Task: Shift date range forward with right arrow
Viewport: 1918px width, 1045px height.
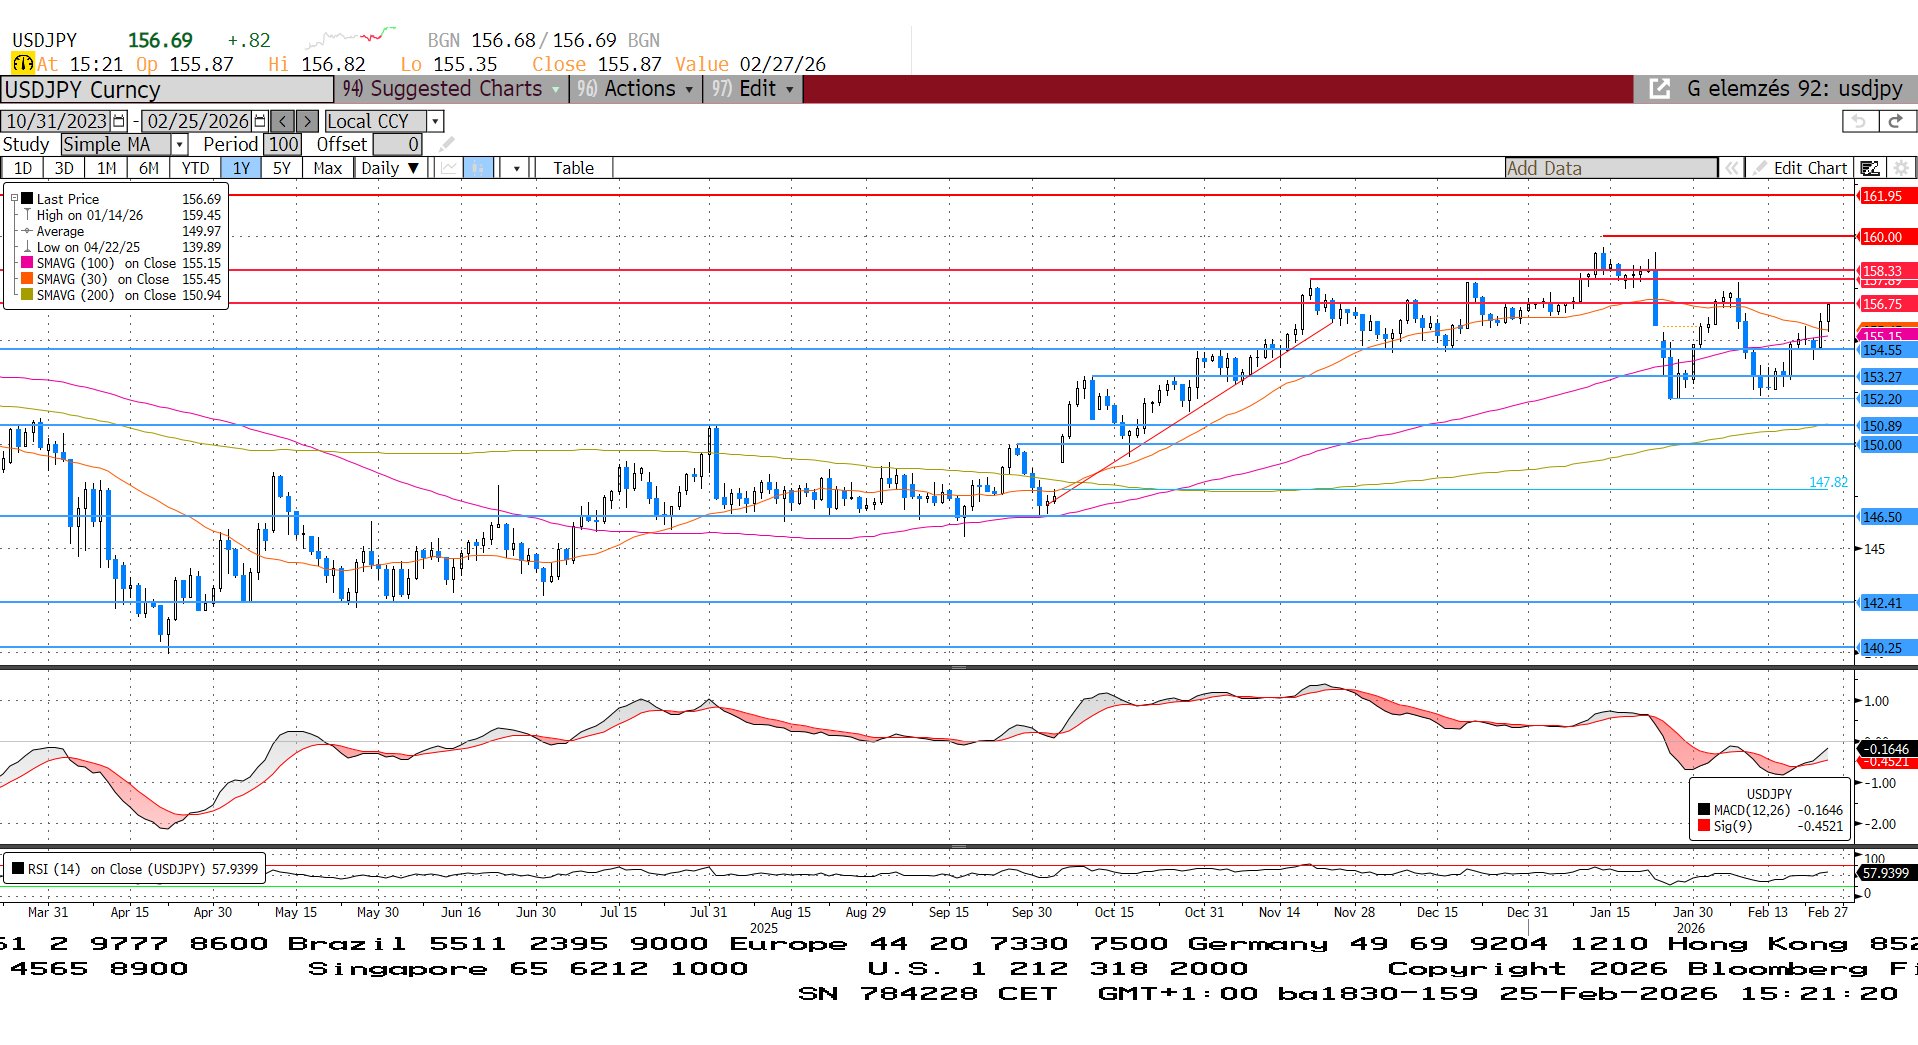Action: pos(308,121)
